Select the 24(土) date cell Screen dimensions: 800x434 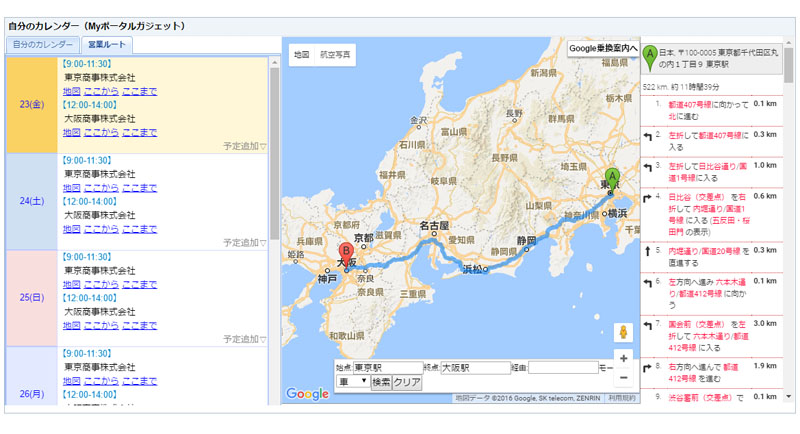[32, 201]
